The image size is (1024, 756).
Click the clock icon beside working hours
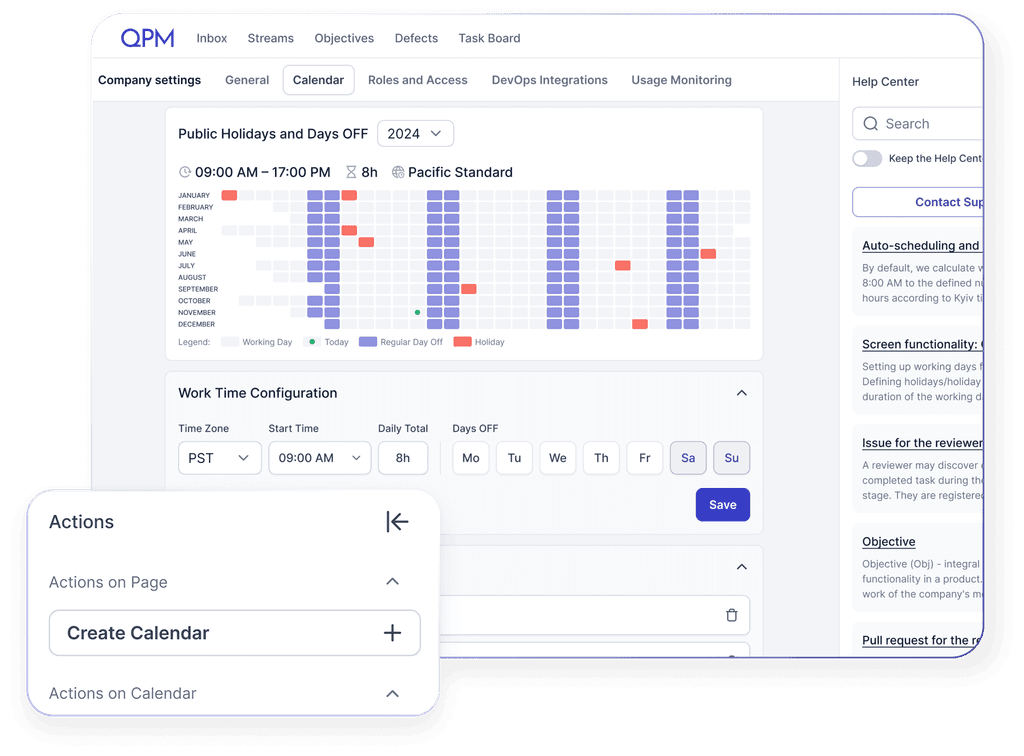pyautogui.click(x=184, y=172)
